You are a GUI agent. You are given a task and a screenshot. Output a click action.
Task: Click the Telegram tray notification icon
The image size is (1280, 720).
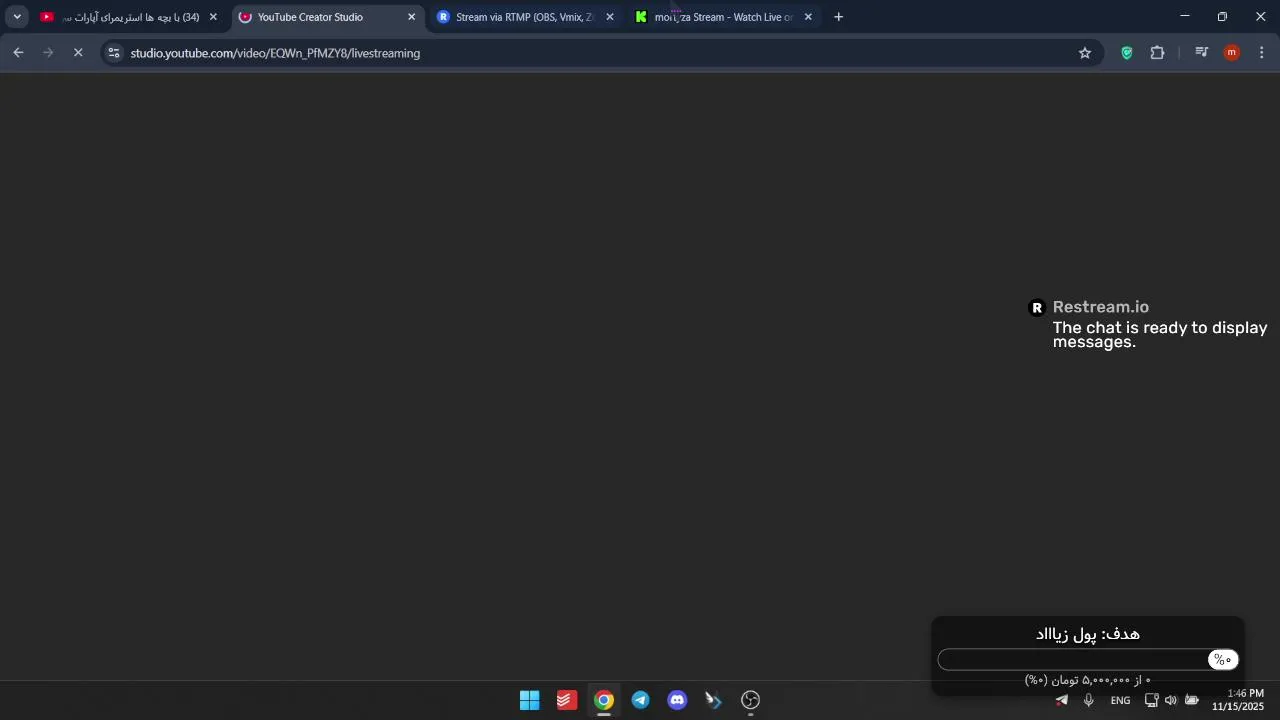(x=1061, y=700)
